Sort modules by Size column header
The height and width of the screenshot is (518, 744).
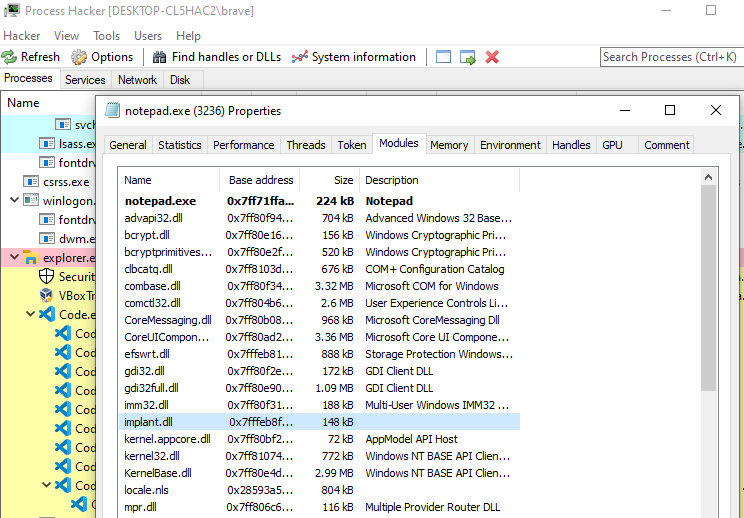tap(329, 180)
